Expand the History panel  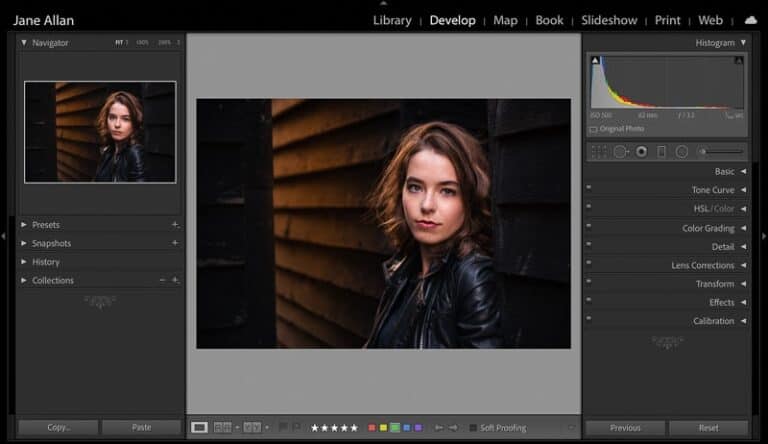pyautogui.click(x=24, y=262)
